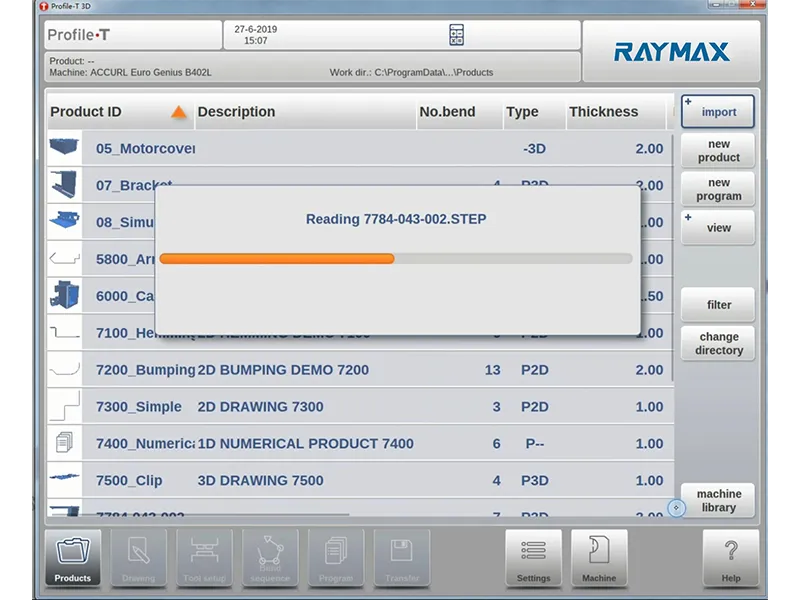The width and height of the screenshot is (800, 600).
Task: Open the Machine page
Action: click(x=599, y=558)
